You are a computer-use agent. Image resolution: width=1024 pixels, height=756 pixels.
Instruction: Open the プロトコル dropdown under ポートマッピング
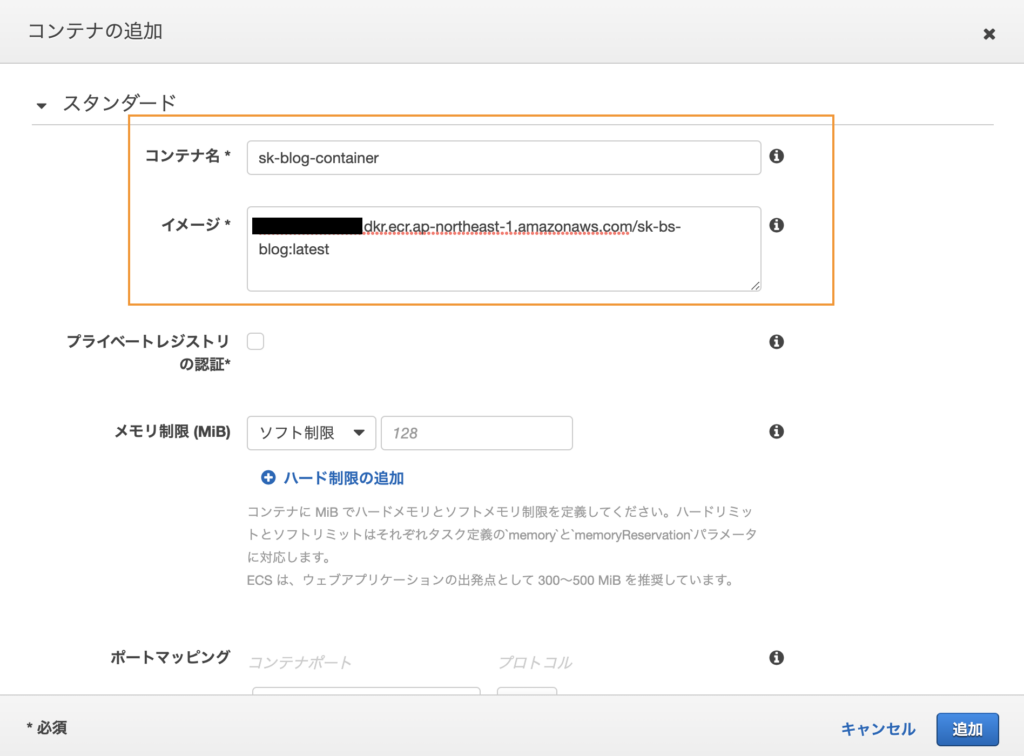527,695
